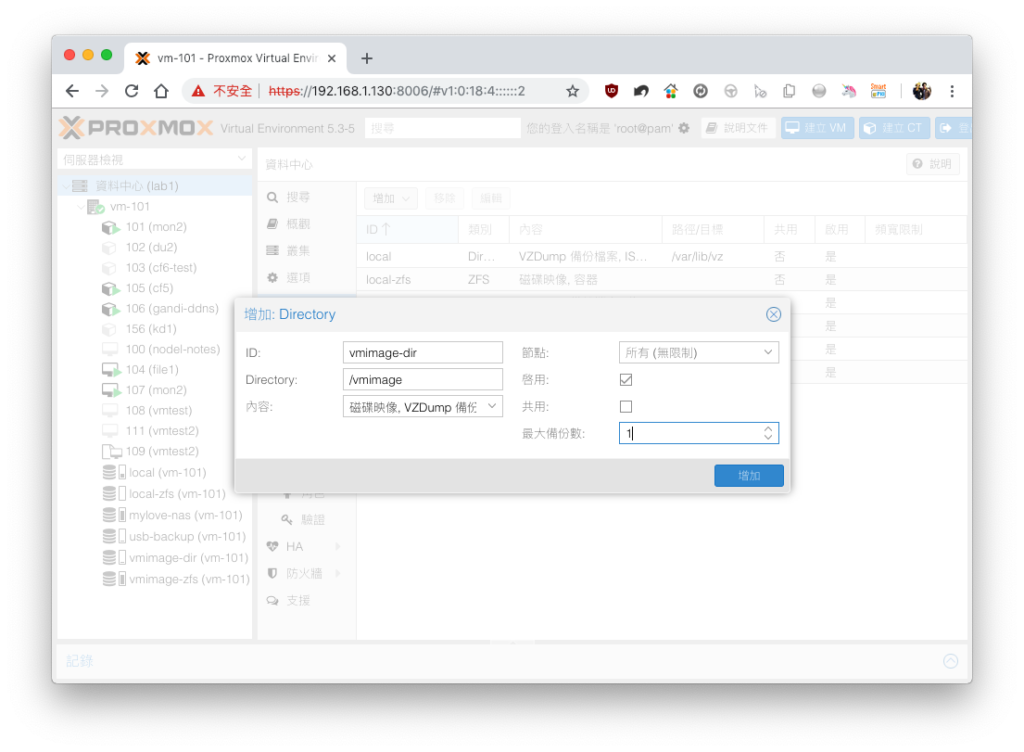Close the 增加: Directory dialog

tap(773, 315)
